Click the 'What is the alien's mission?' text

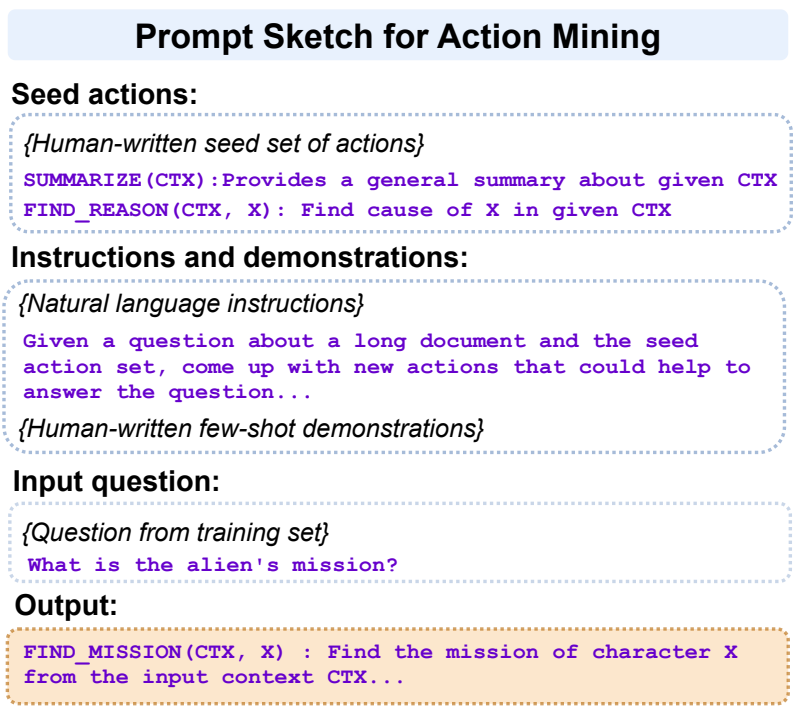(212, 565)
